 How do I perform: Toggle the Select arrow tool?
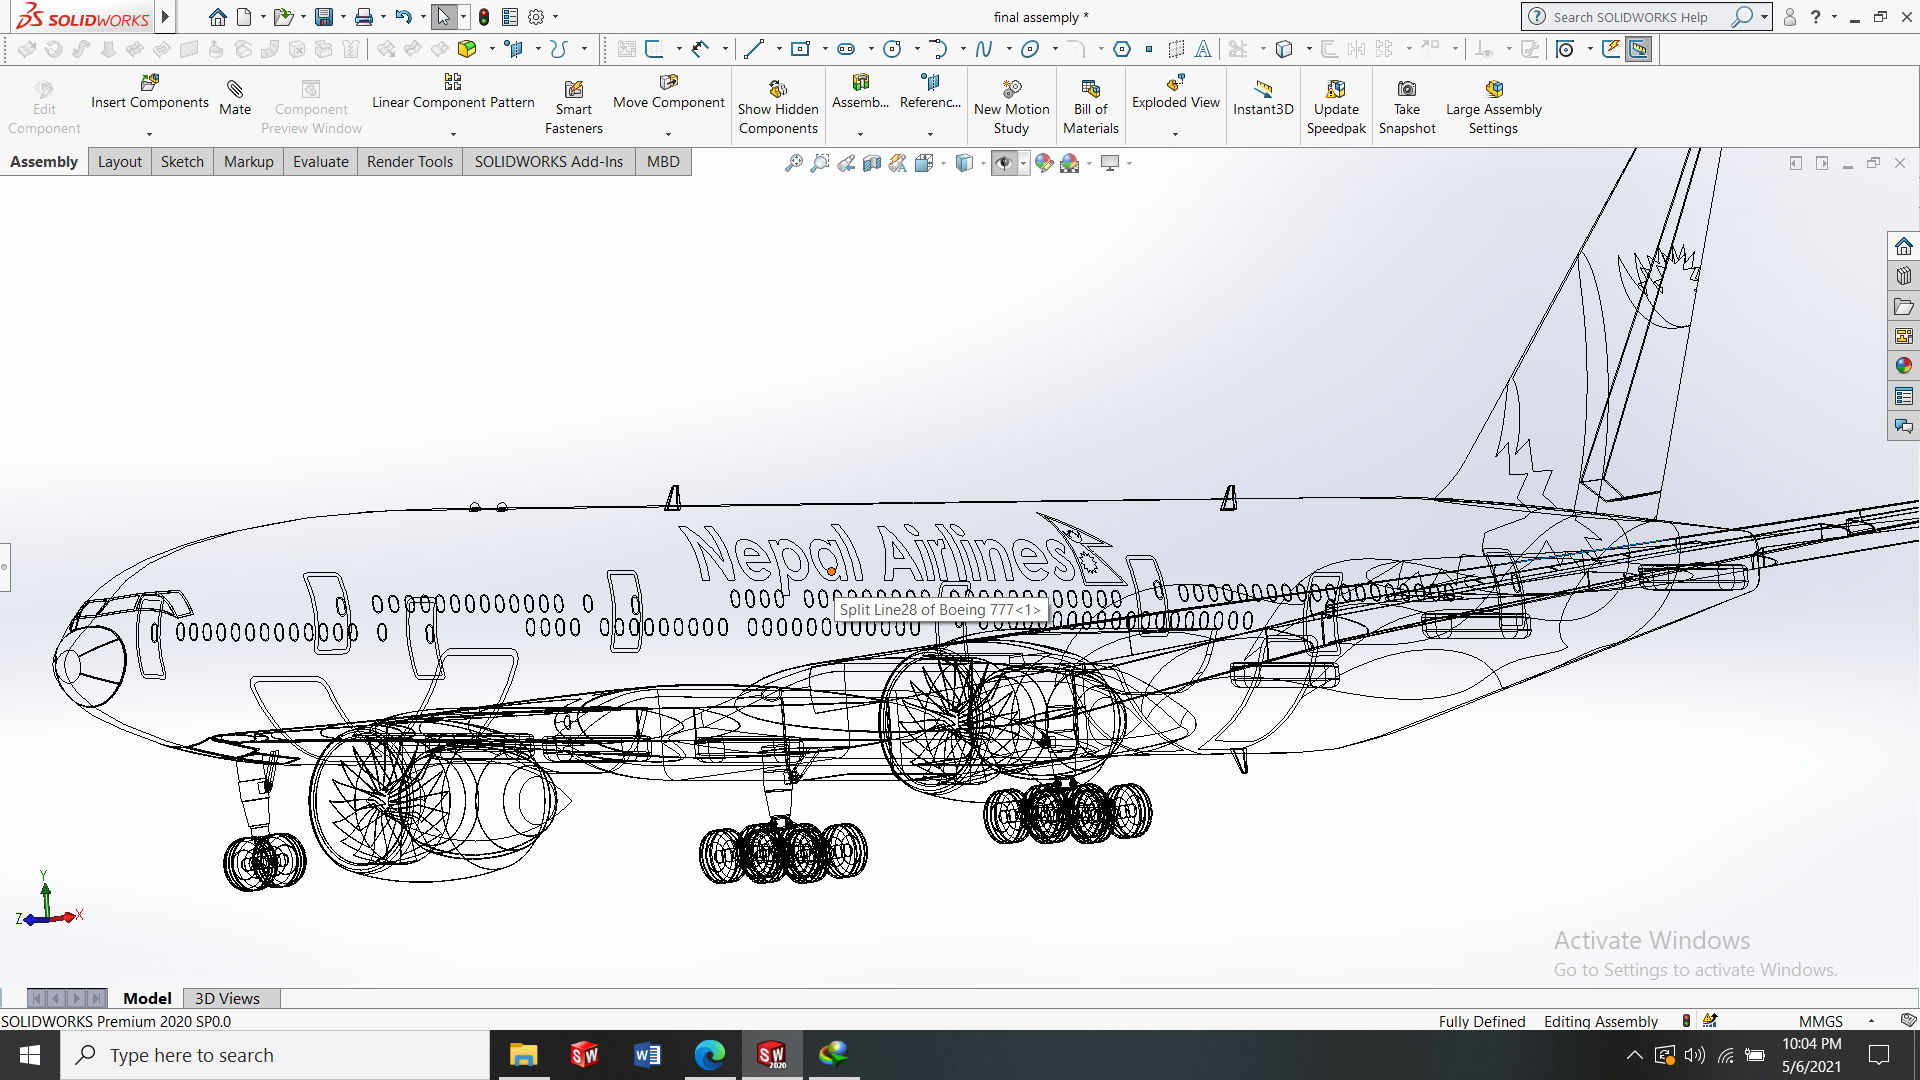click(x=444, y=17)
